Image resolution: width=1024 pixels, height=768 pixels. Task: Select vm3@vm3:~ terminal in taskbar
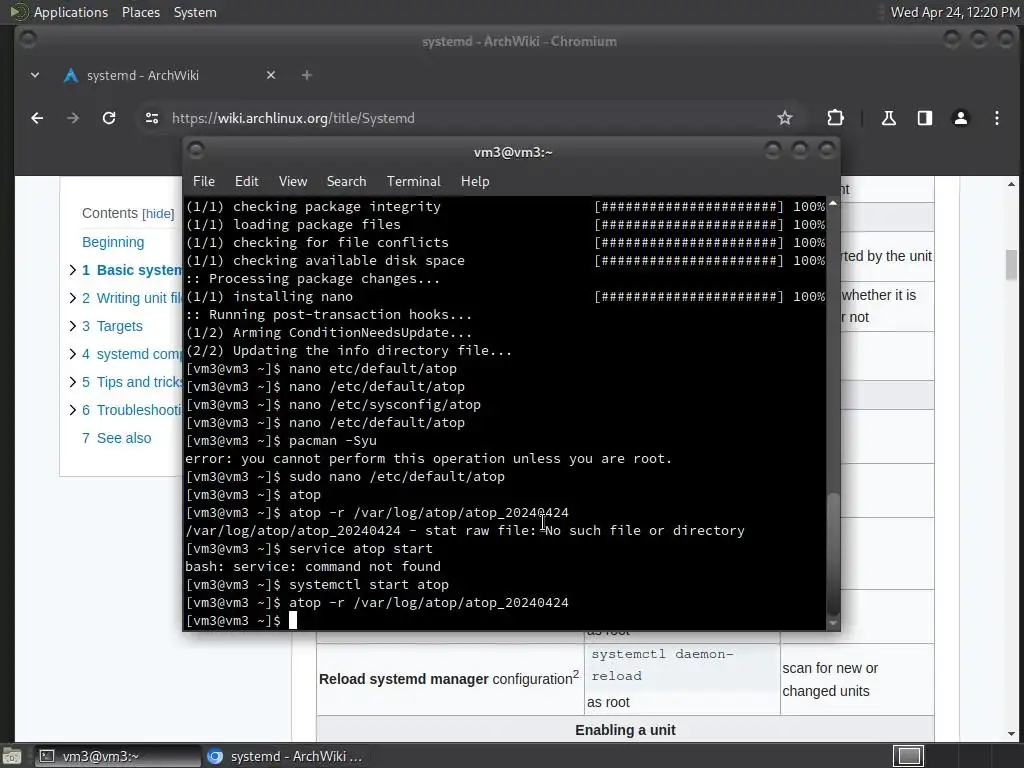click(117, 756)
